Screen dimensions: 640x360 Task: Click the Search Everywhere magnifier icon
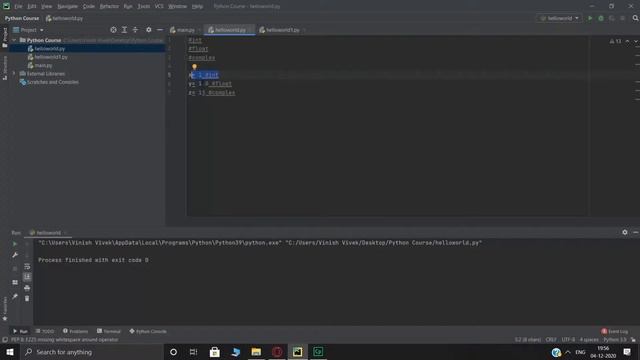click(635, 18)
